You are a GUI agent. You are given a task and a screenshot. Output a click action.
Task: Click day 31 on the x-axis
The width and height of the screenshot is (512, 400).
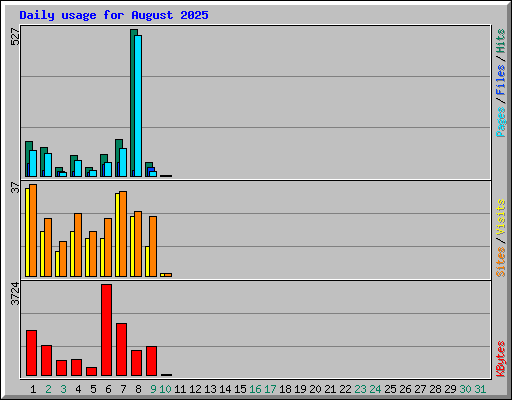(480, 389)
